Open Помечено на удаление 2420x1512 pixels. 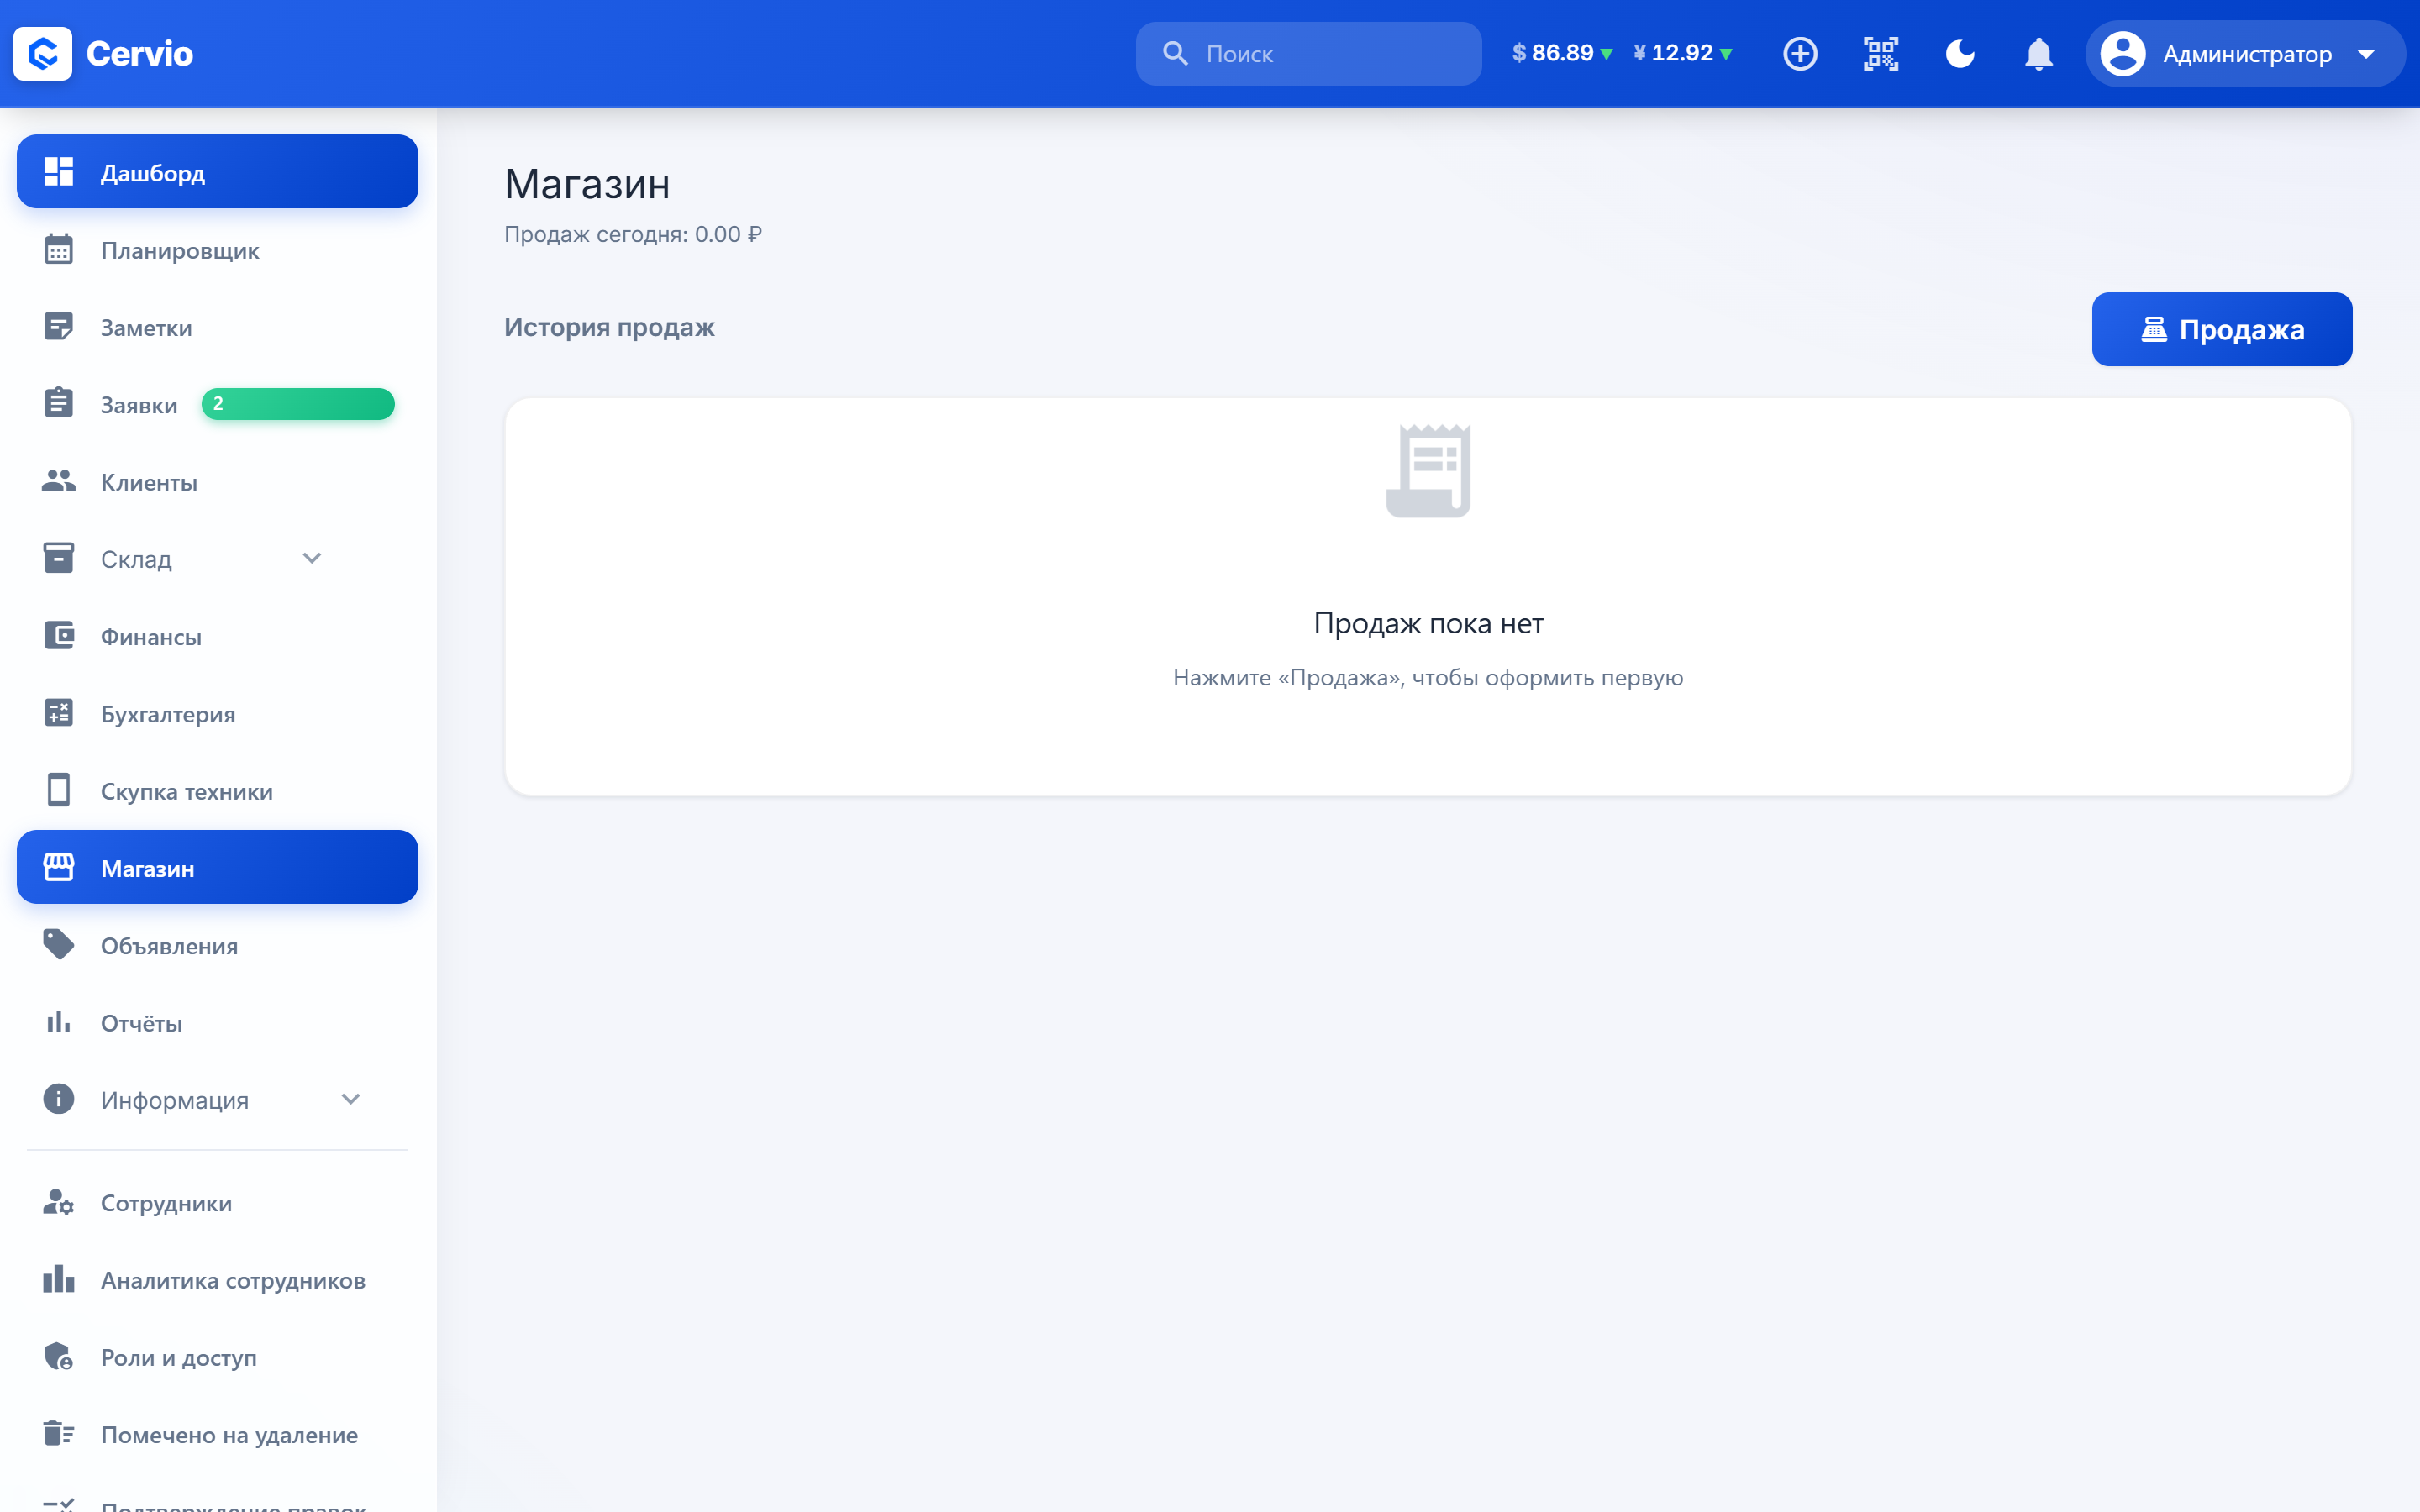tap(217, 1433)
